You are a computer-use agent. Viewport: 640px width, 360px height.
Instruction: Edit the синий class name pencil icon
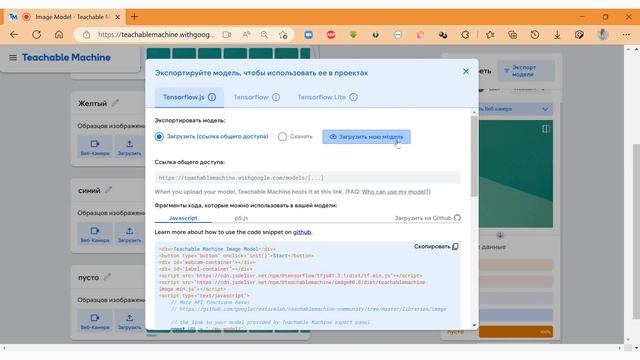(x=109, y=190)
